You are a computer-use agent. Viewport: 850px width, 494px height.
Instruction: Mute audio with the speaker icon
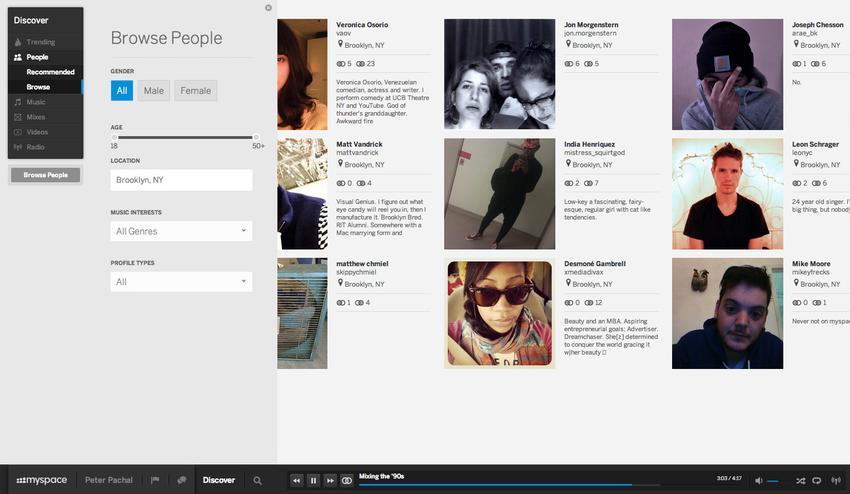coord(759,480)
